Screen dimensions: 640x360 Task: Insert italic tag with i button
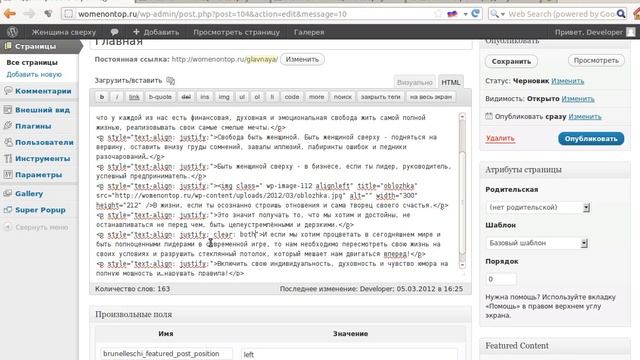(117, 97)
